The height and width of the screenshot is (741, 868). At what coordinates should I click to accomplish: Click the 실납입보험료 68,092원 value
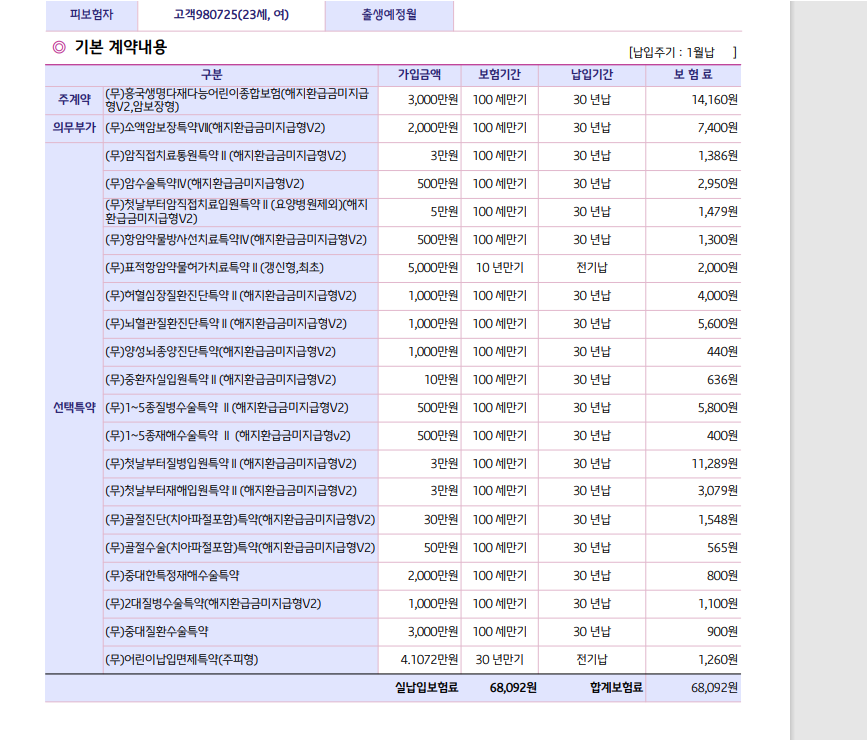pyautogui.click(x=513, y=688)
